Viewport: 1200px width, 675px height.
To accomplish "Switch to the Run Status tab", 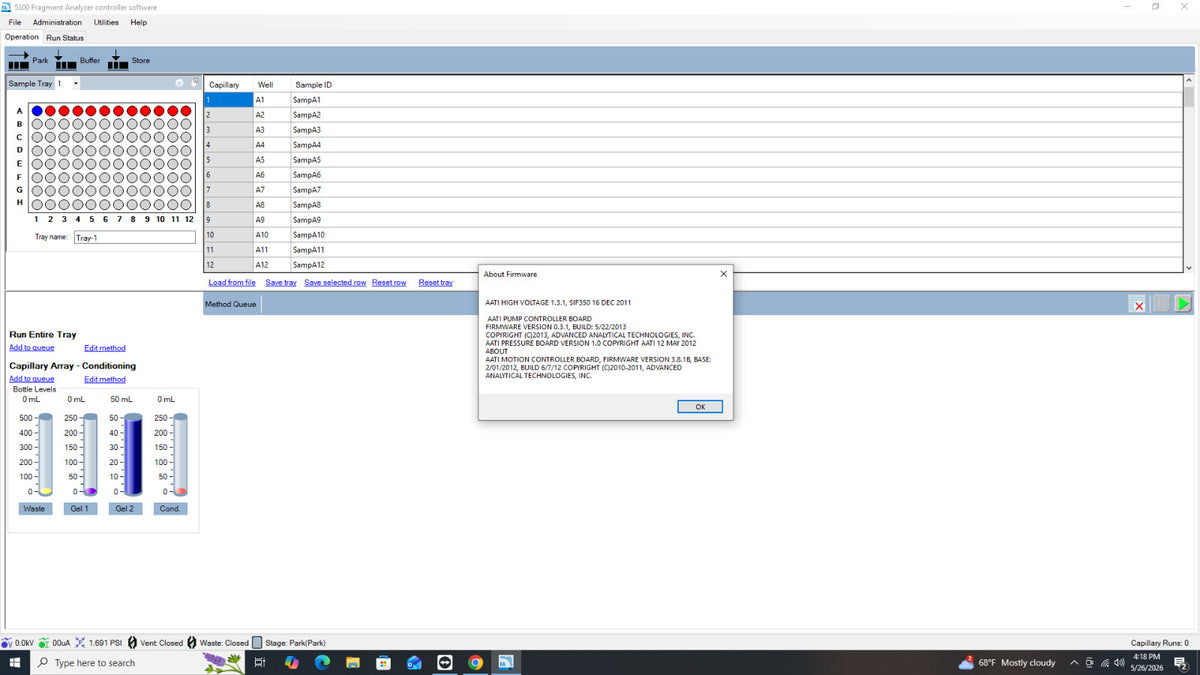I will 66,38.
